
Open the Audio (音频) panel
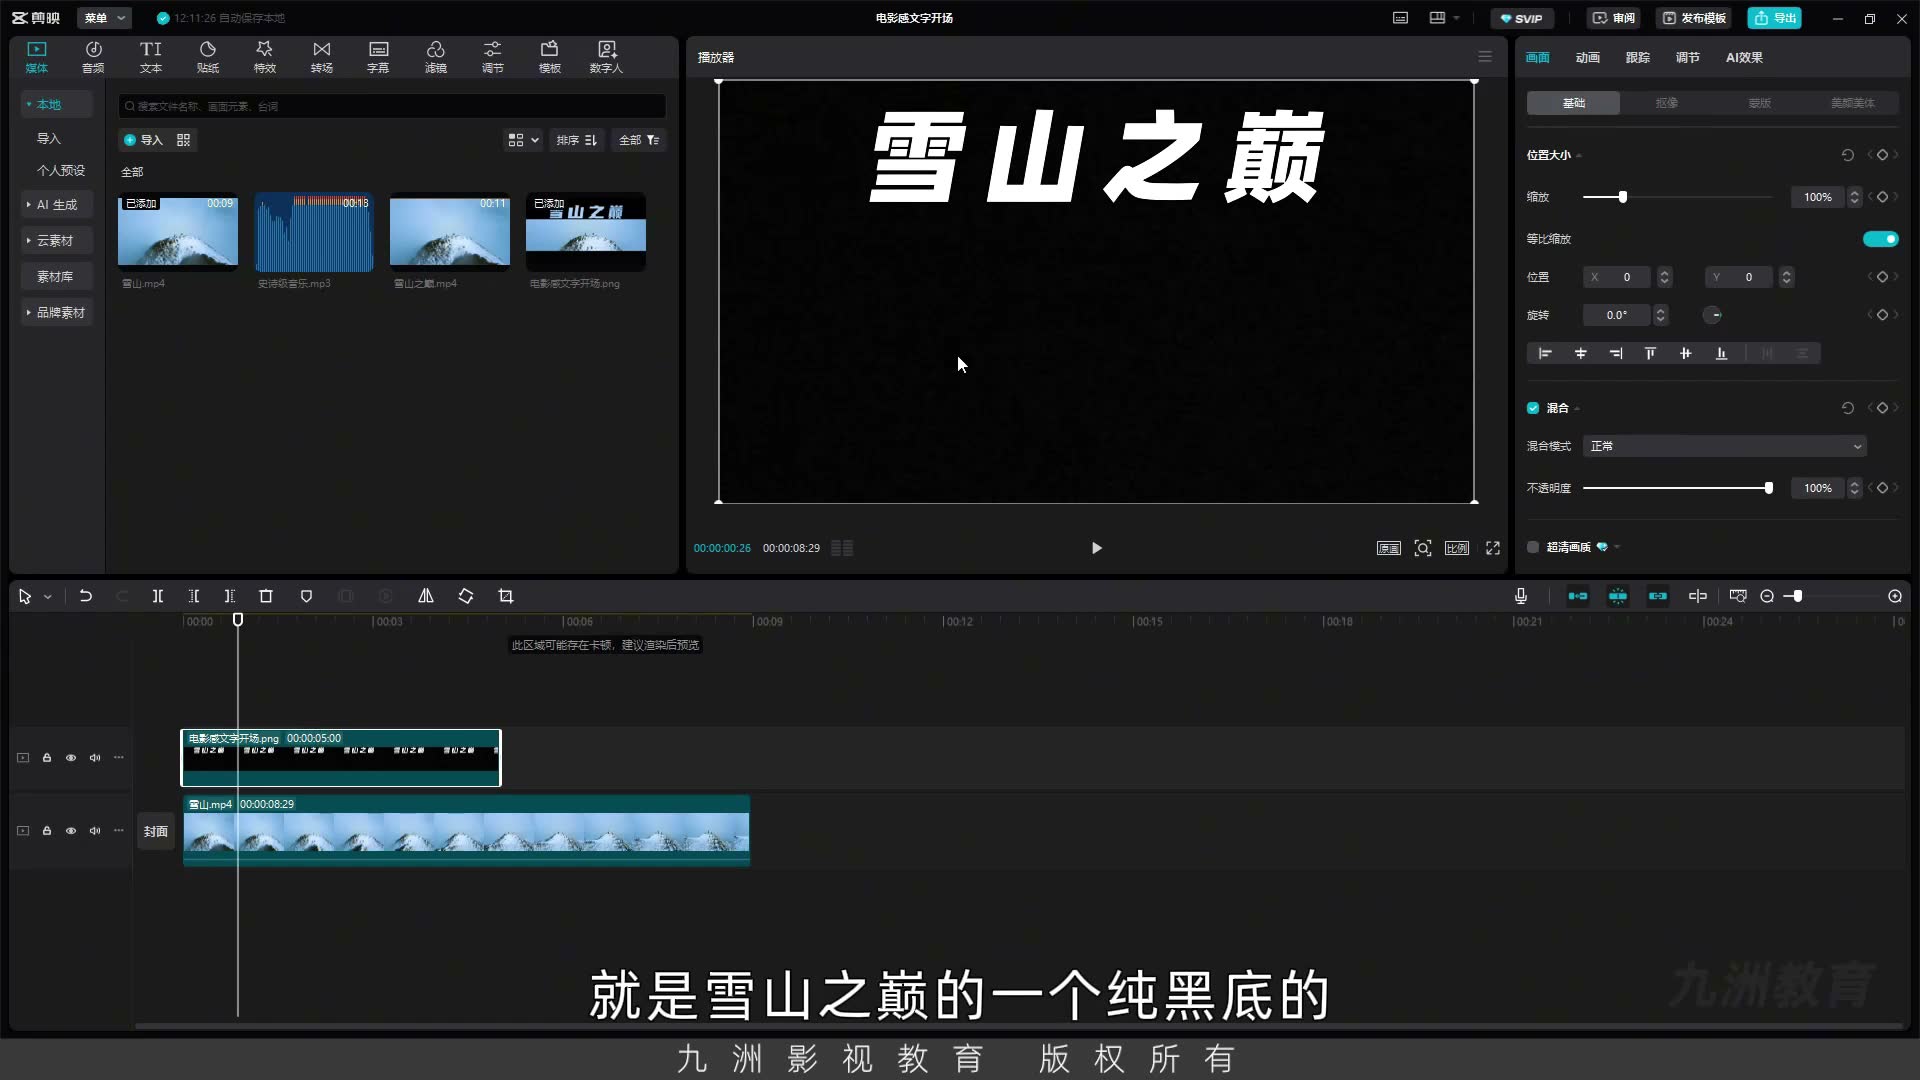(x=93, y=57)
